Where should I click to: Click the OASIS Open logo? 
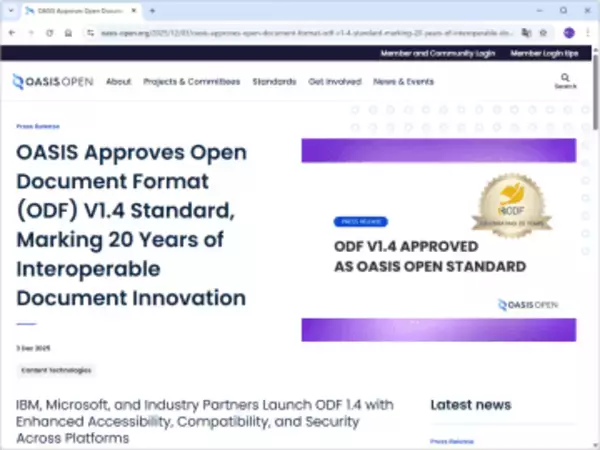click(53, 82)
